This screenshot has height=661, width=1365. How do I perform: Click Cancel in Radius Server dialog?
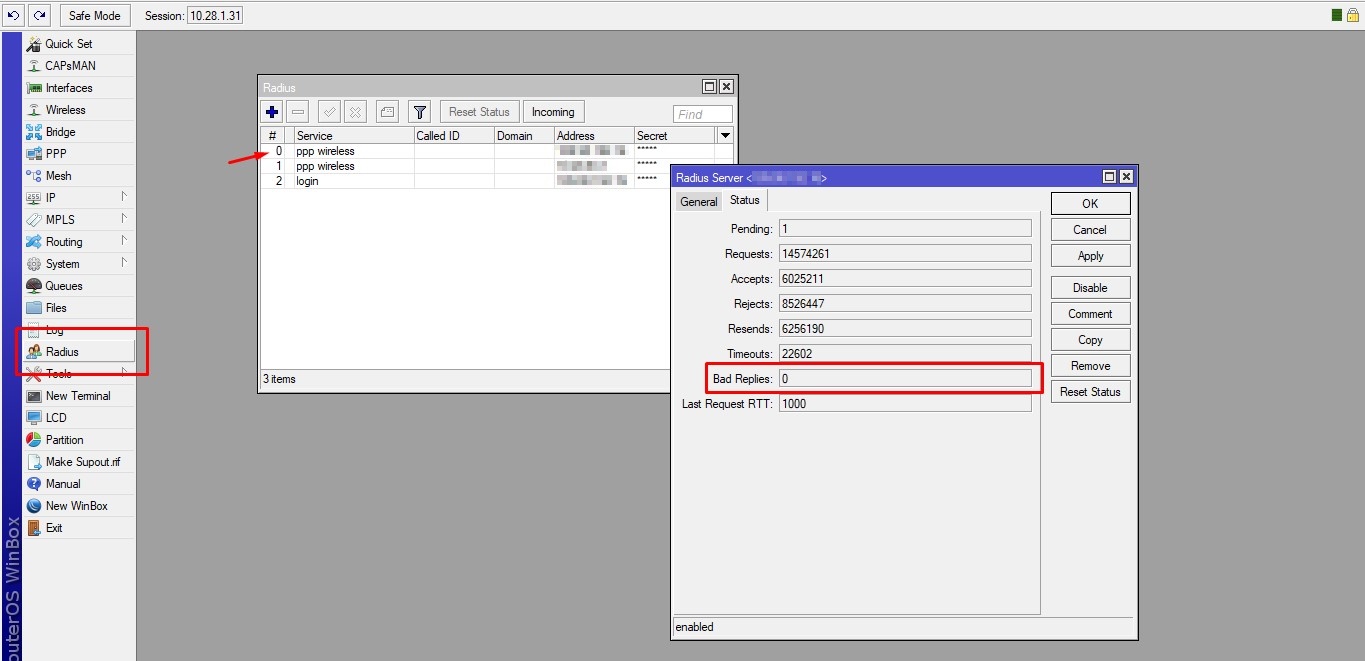[1090, 229]
